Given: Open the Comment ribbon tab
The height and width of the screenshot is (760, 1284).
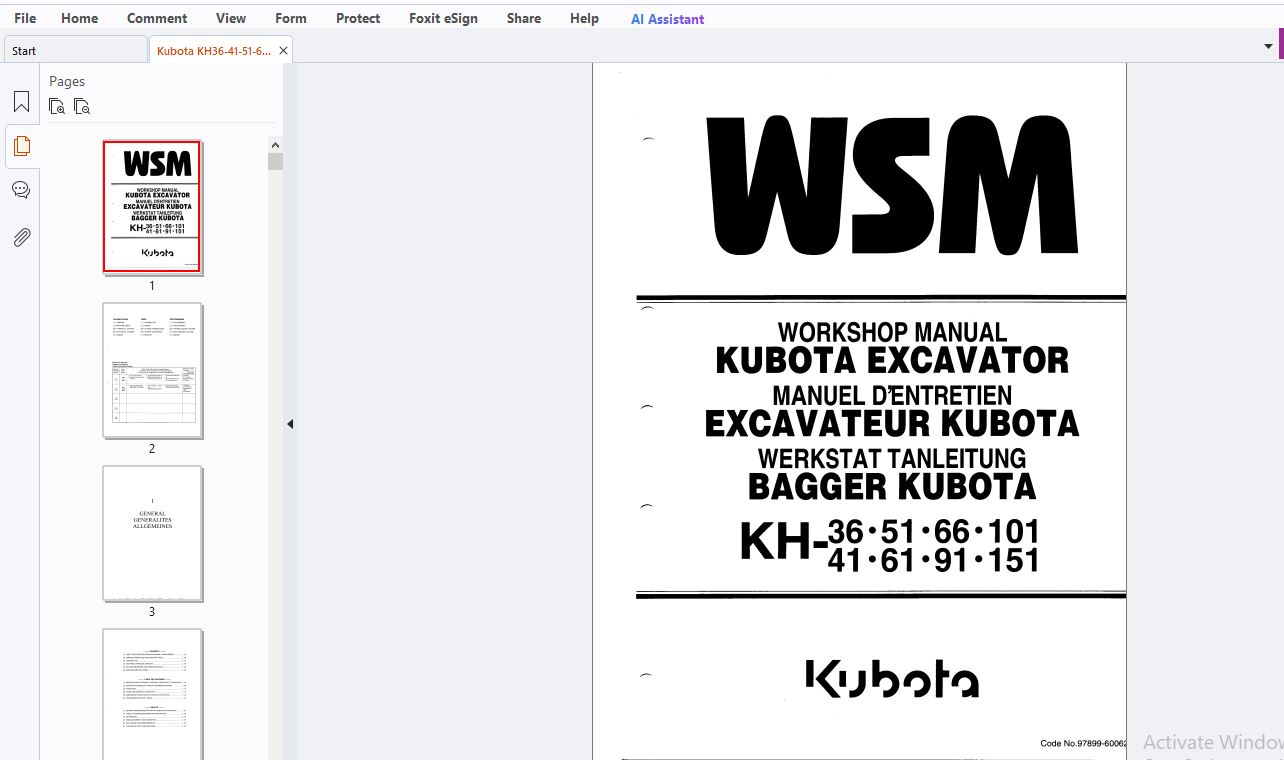Looking at the screenshot, I should coord(157,18).
